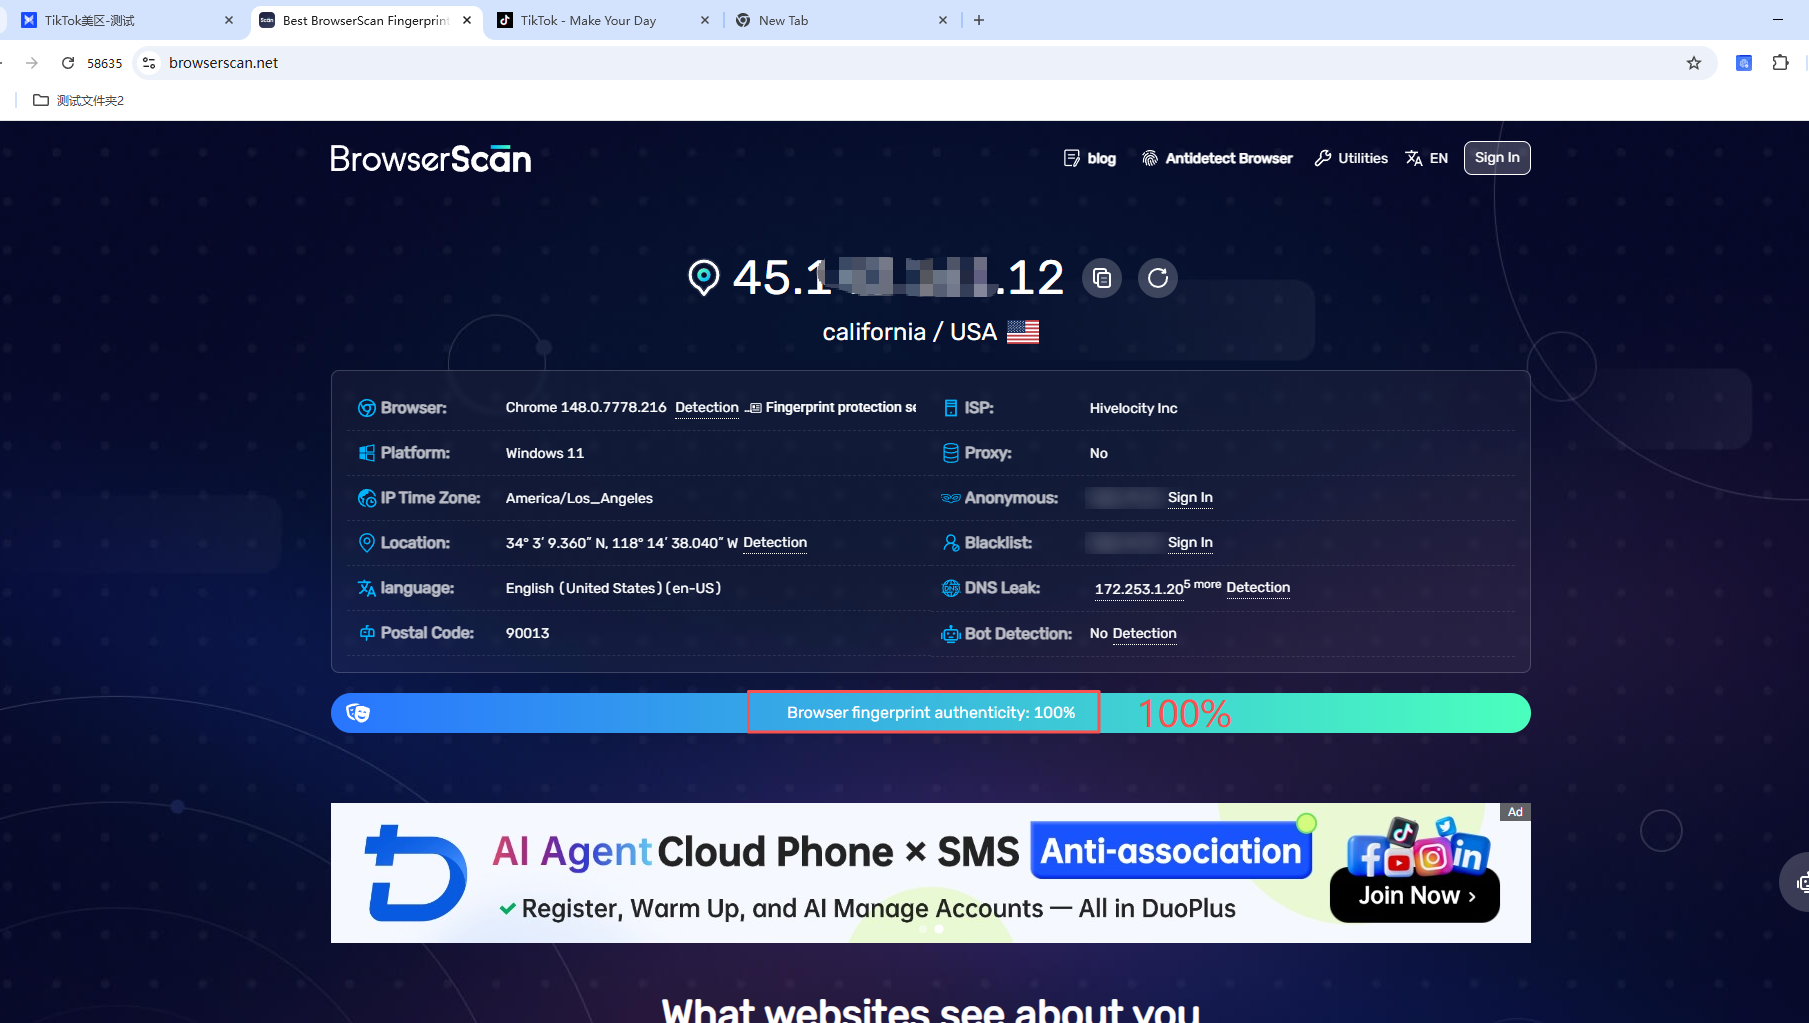1809x1023 pixels.
Task: Open the 测试文件夹2 bookmarks folder
Action: click(79, 100)
